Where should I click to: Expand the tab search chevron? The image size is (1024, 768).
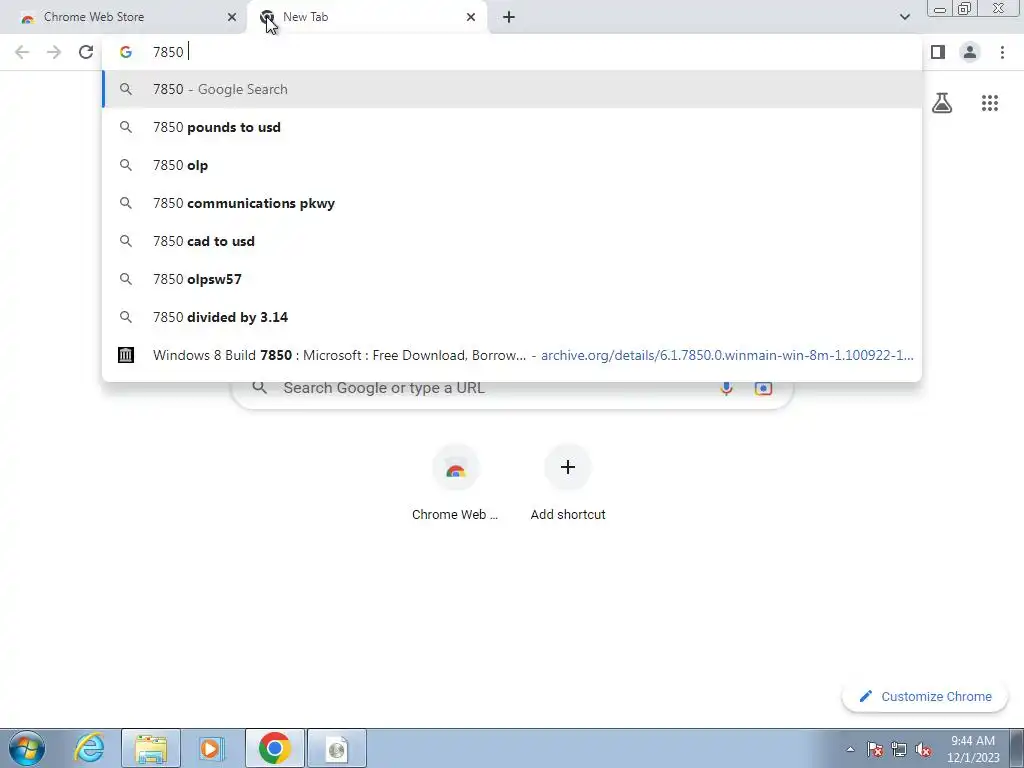coord(904,17)
